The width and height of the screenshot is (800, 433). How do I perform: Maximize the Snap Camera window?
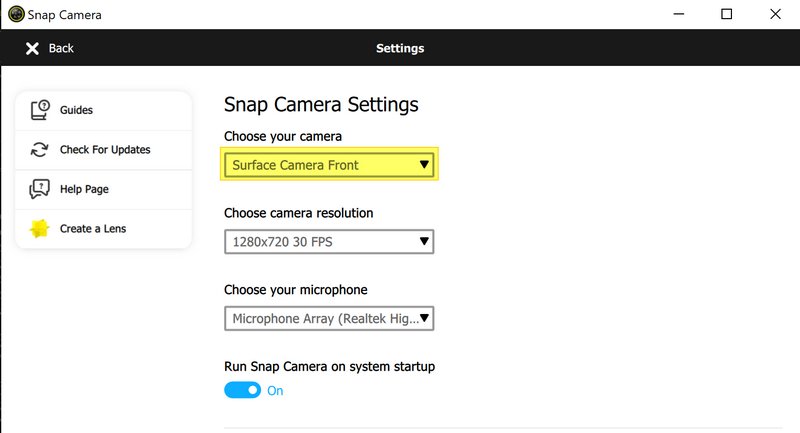click(x=727, y=14)
